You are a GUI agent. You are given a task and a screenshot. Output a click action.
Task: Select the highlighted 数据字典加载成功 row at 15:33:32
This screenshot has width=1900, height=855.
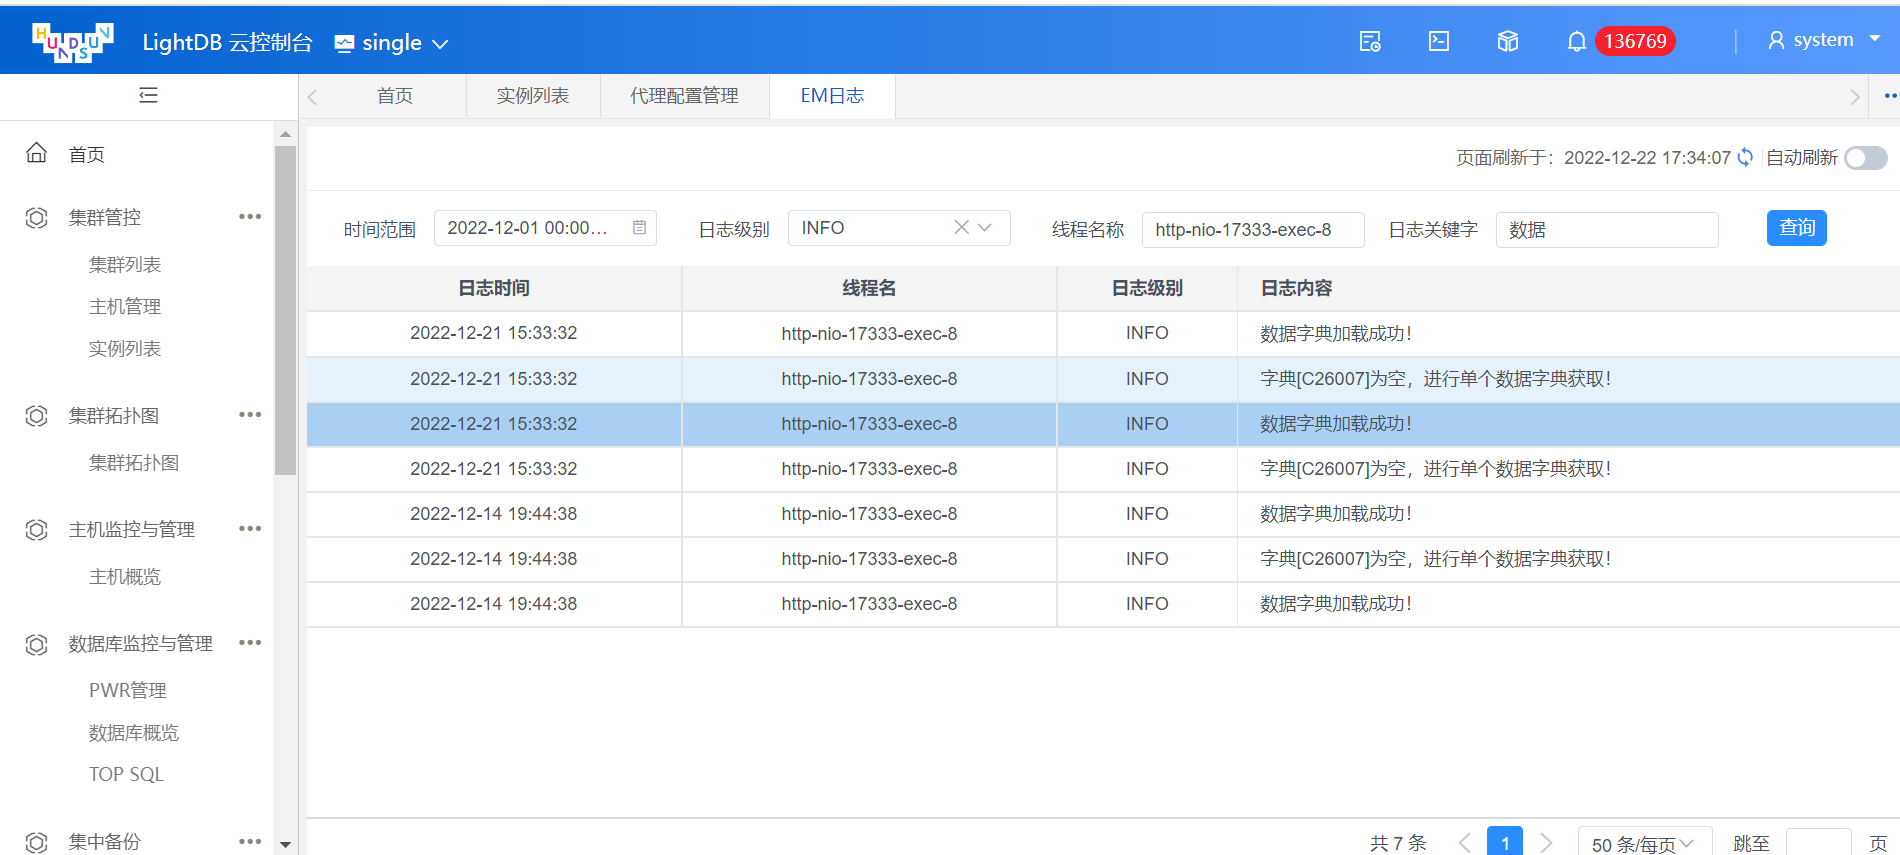pos(1103,424)
